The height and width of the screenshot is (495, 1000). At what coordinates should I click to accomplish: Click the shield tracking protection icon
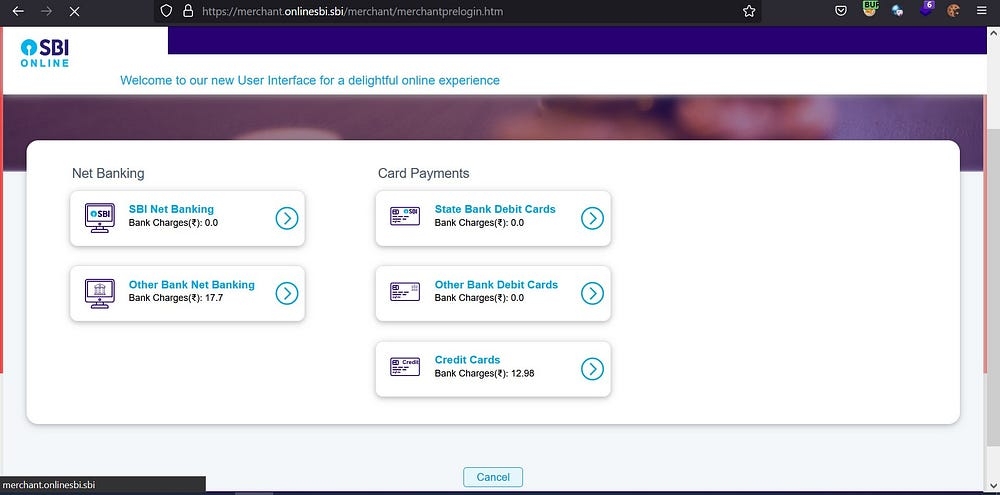[x=167, y=11]
